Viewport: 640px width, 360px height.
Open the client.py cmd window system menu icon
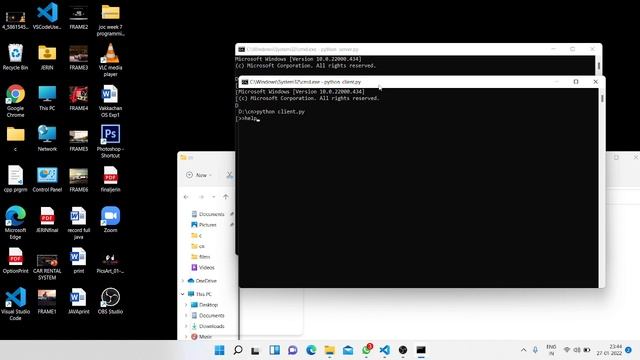pyautogui.click(x=244, y=82)
